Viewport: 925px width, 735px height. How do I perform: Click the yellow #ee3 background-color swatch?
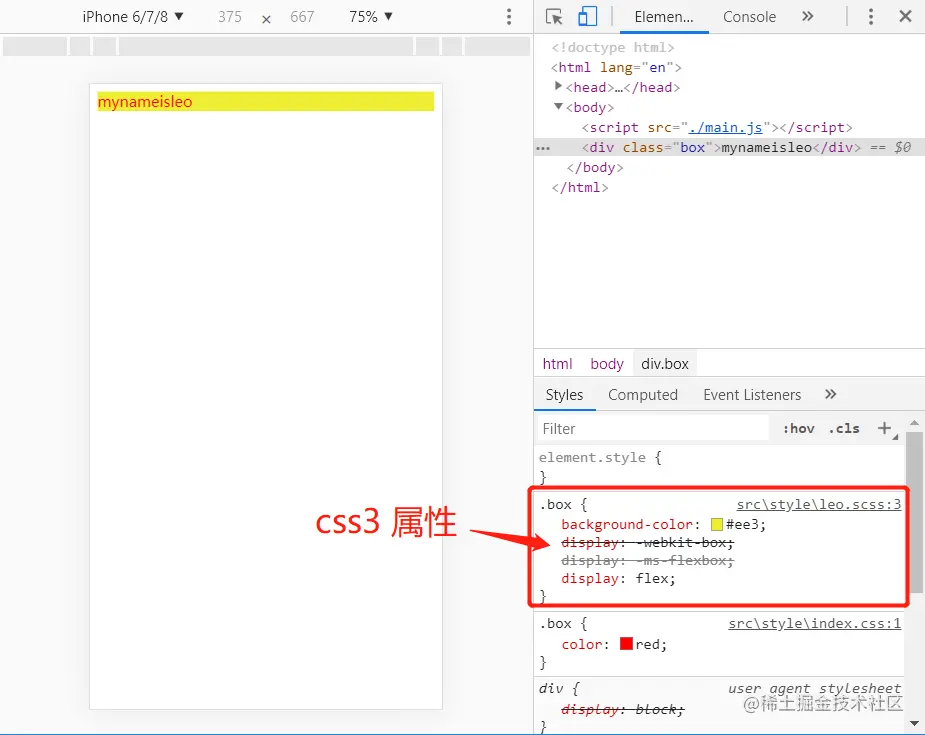(x=715, y=523)
